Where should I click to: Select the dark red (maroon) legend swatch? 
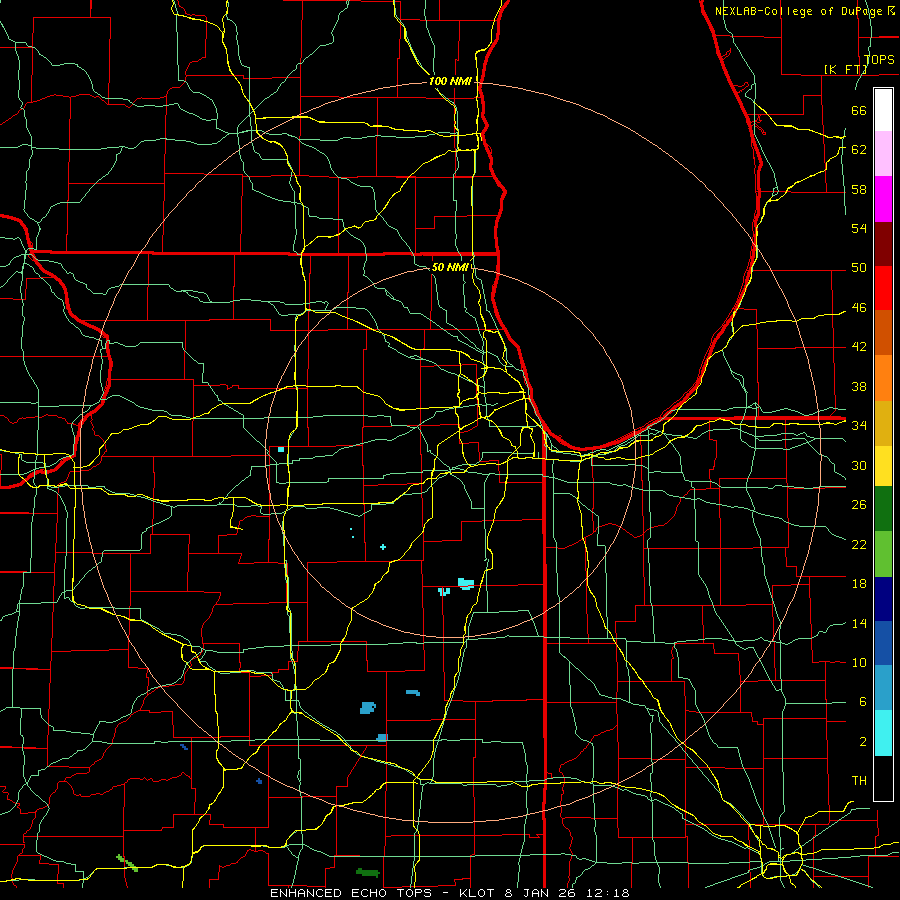tap(883, 244)
